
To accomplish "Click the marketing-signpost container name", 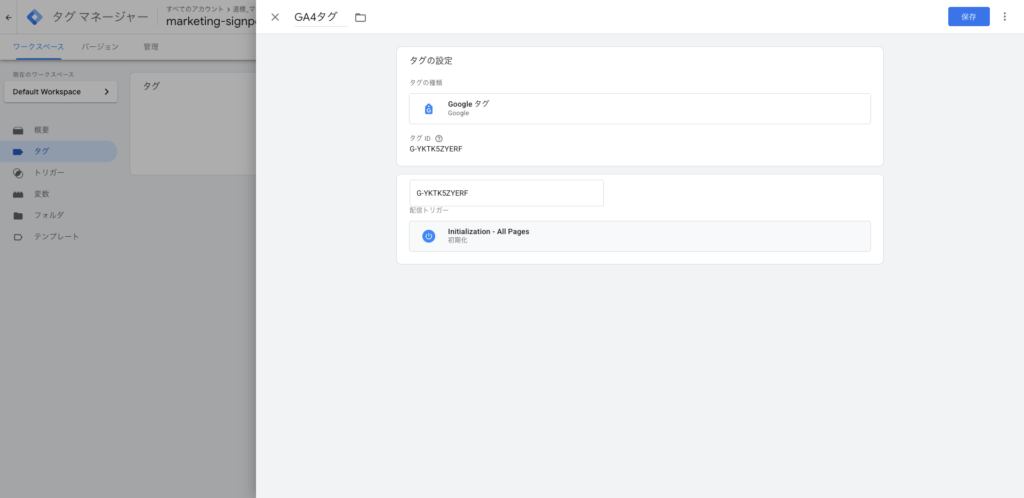I will (210, 22).
